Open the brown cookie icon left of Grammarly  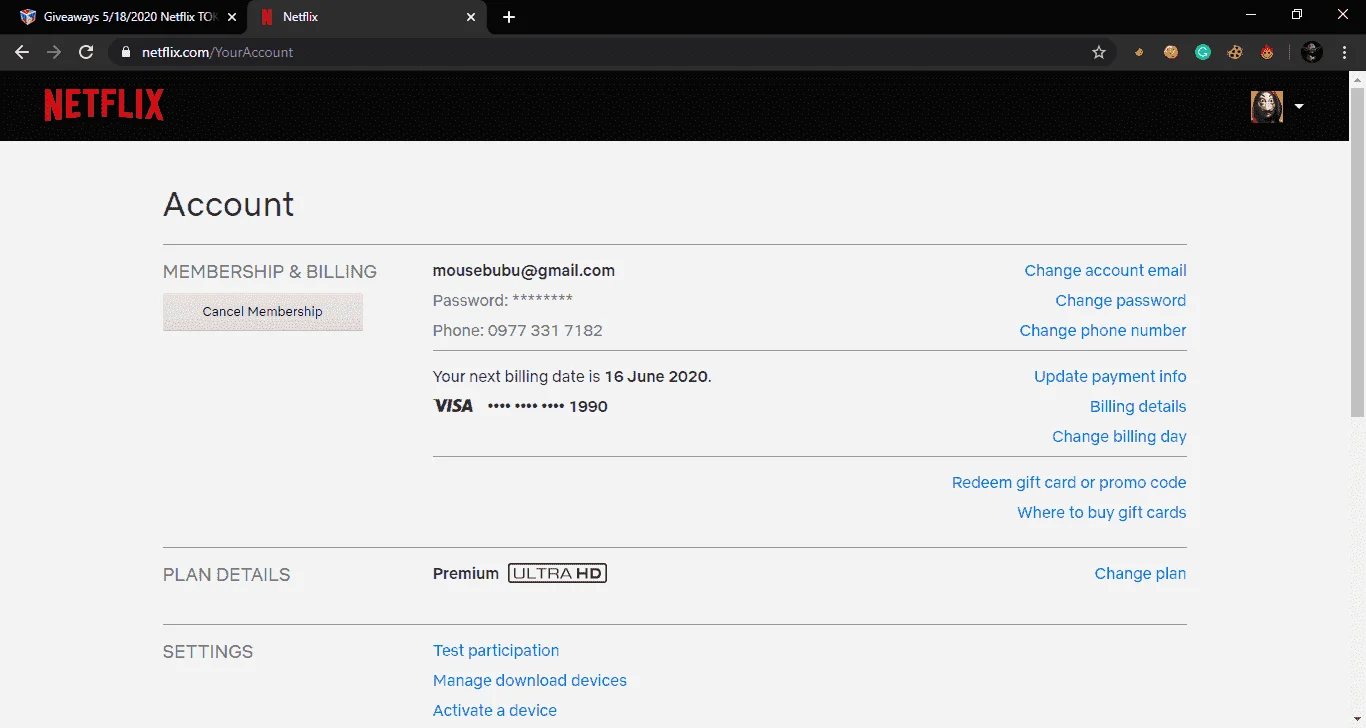point(1171,52)
